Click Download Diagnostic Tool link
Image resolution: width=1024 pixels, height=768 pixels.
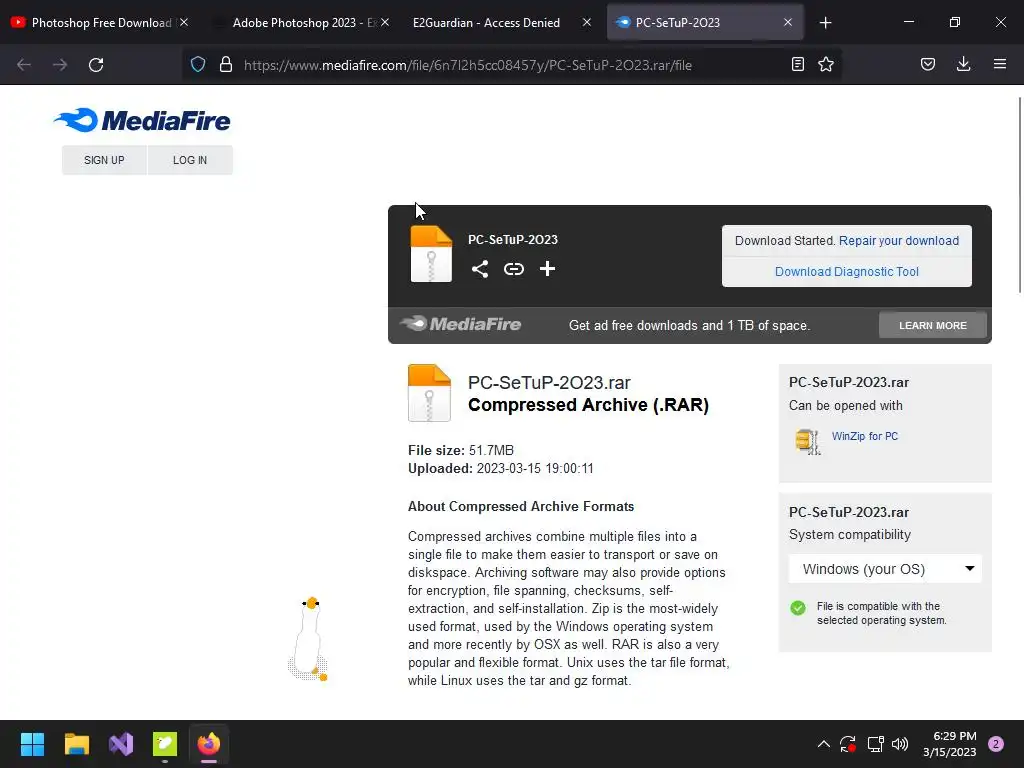point(846,272)
